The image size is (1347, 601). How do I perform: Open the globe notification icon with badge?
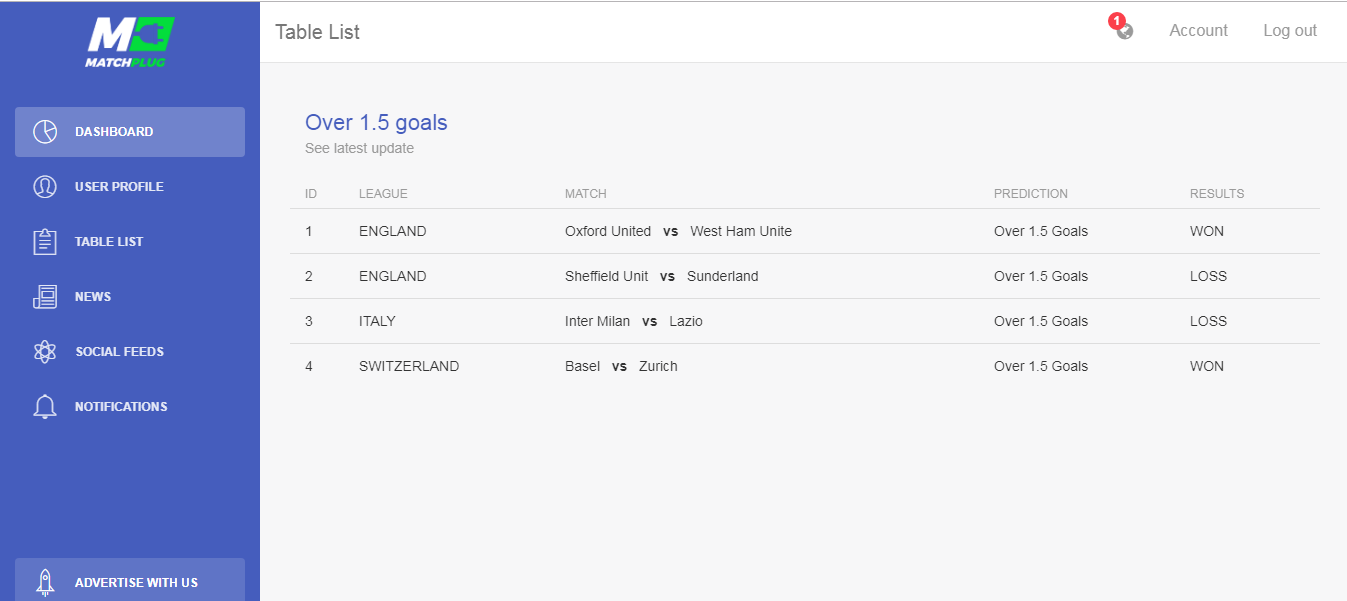tap(1124, 30)
